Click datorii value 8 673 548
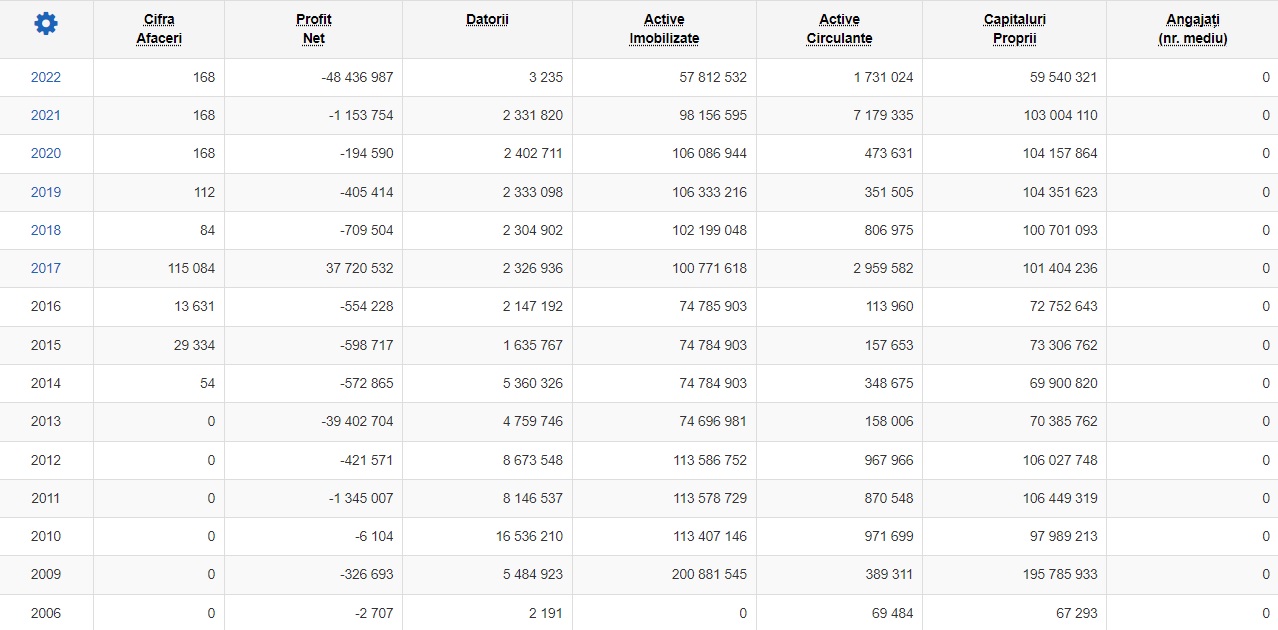This screenshot has height=630, width=1278. [533, 460]
